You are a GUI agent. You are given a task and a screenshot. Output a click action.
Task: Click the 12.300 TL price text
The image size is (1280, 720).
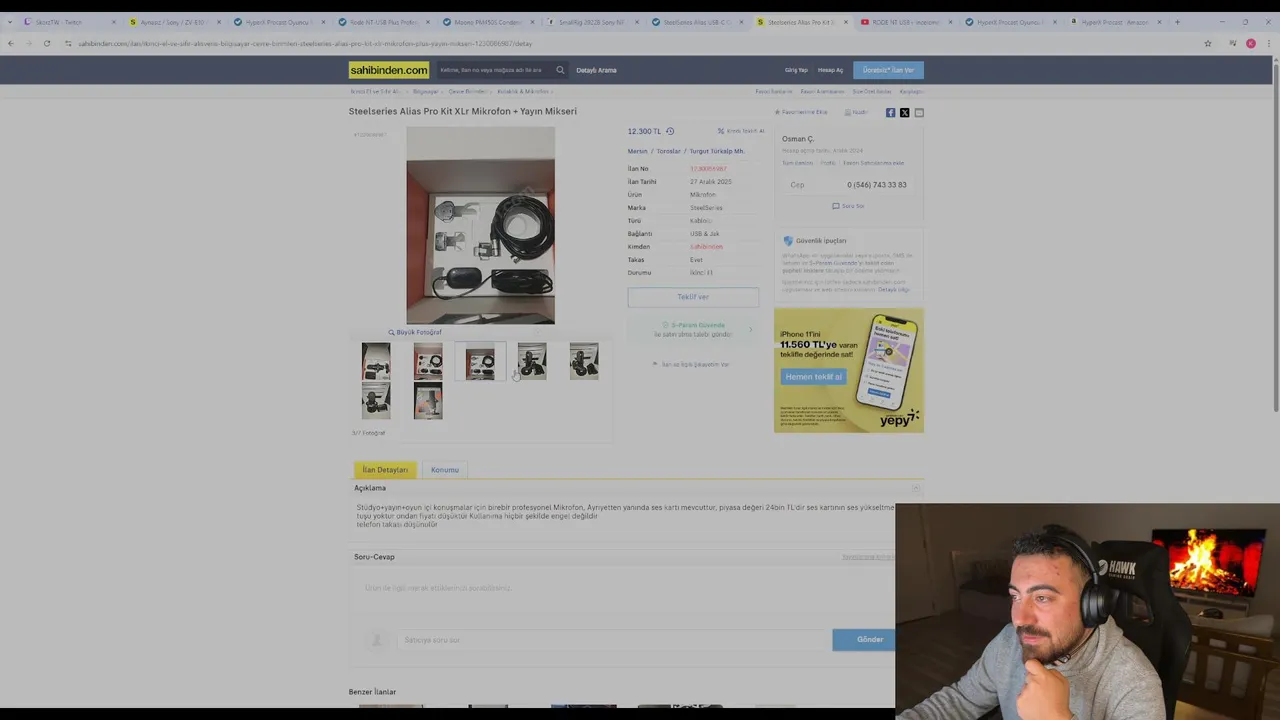(x=644, y=131)
